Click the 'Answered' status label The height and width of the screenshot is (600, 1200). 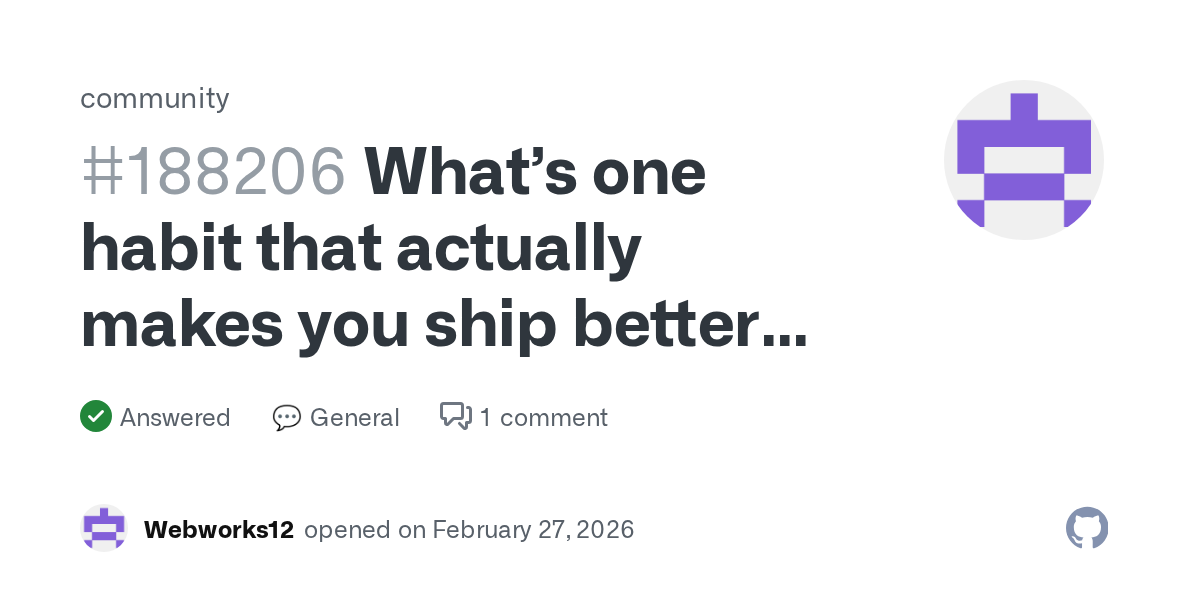175,418
